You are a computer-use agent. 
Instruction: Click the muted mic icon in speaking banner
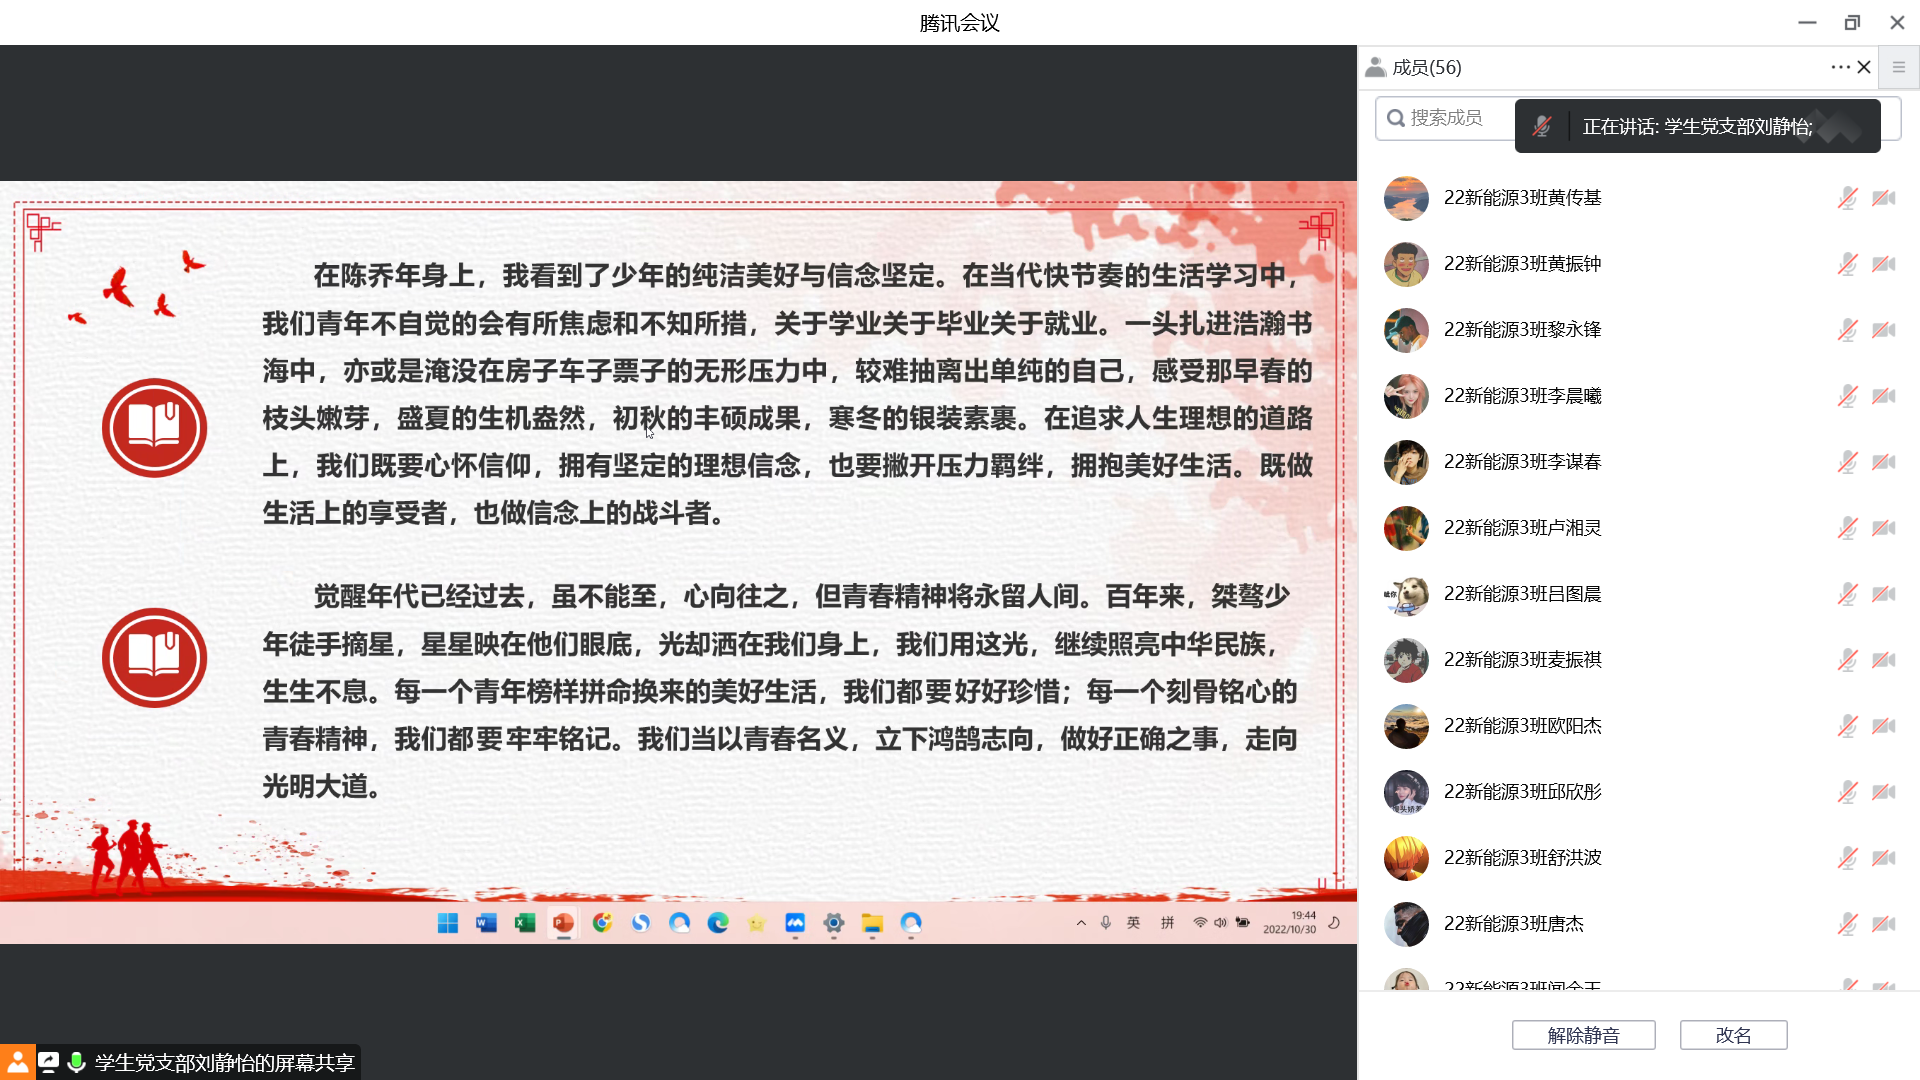pos(1542,126)
